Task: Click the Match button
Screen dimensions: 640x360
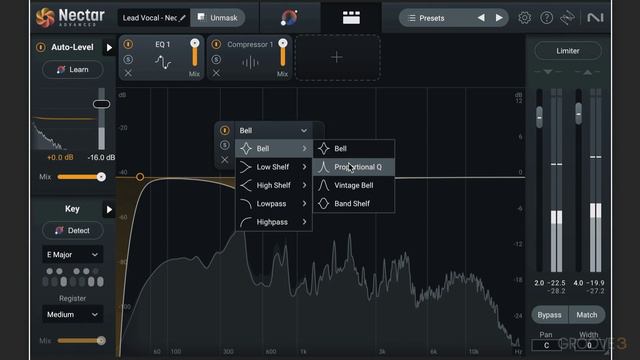Action: [x=587, y=315]
